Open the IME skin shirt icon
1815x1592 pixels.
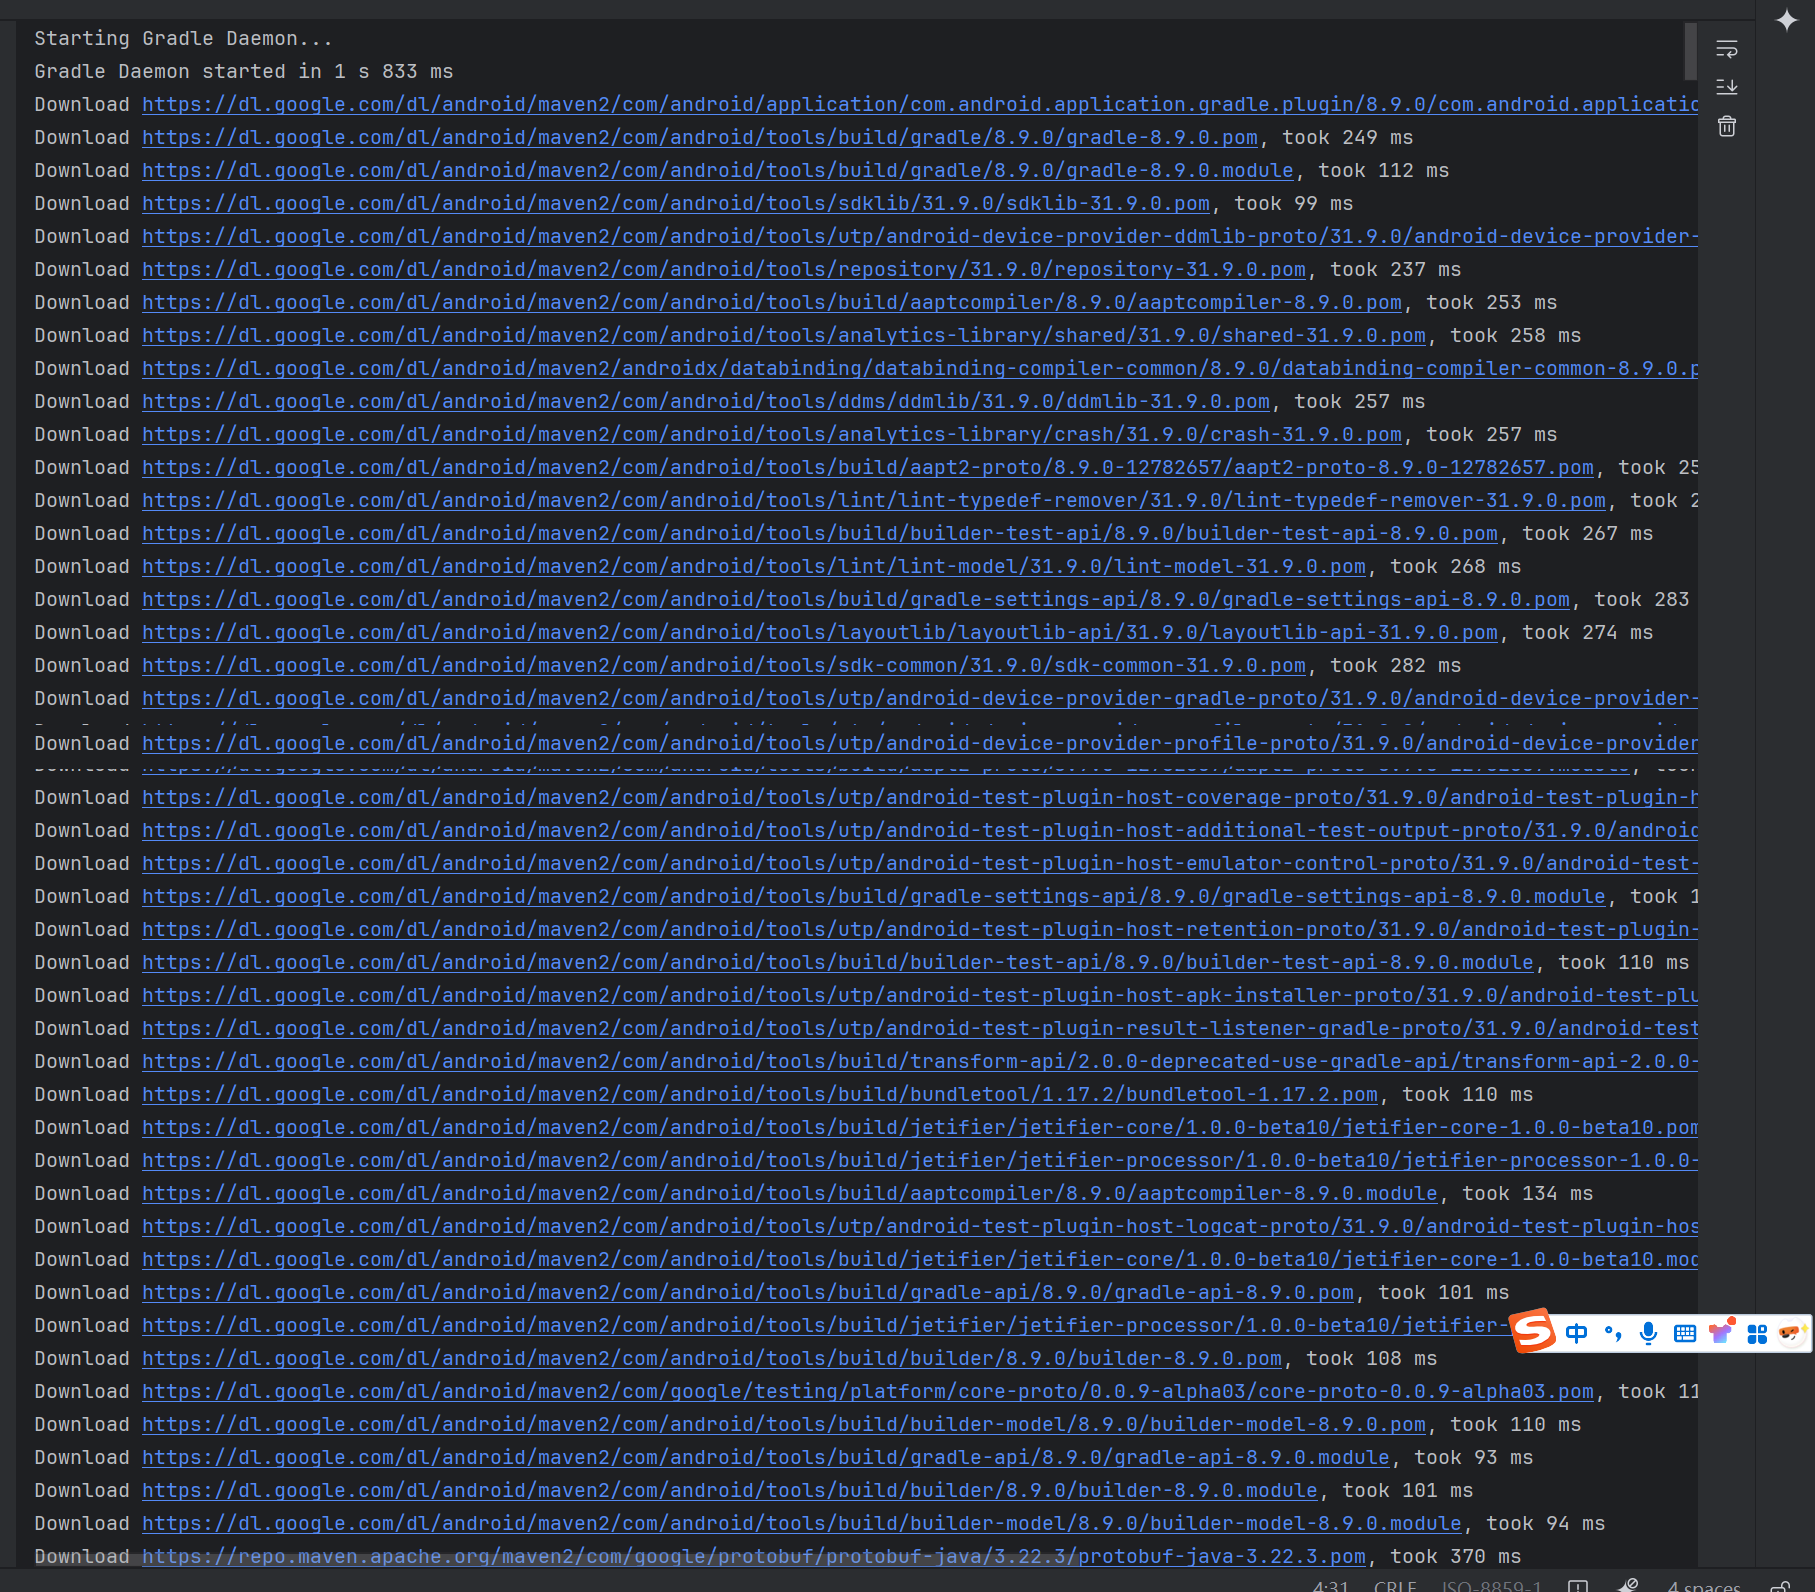point(1721,1331)
